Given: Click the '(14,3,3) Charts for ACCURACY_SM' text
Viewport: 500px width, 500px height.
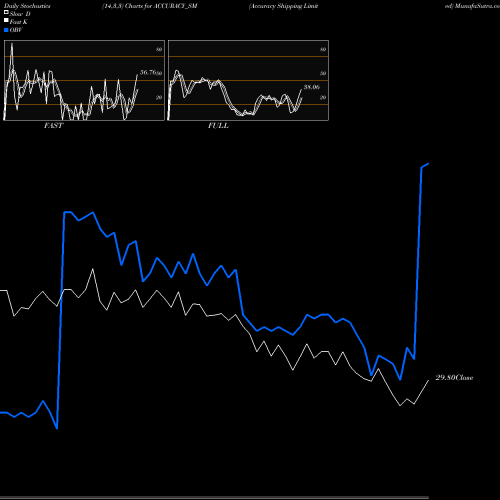Looking at the screenshot, I should (150, 6).
